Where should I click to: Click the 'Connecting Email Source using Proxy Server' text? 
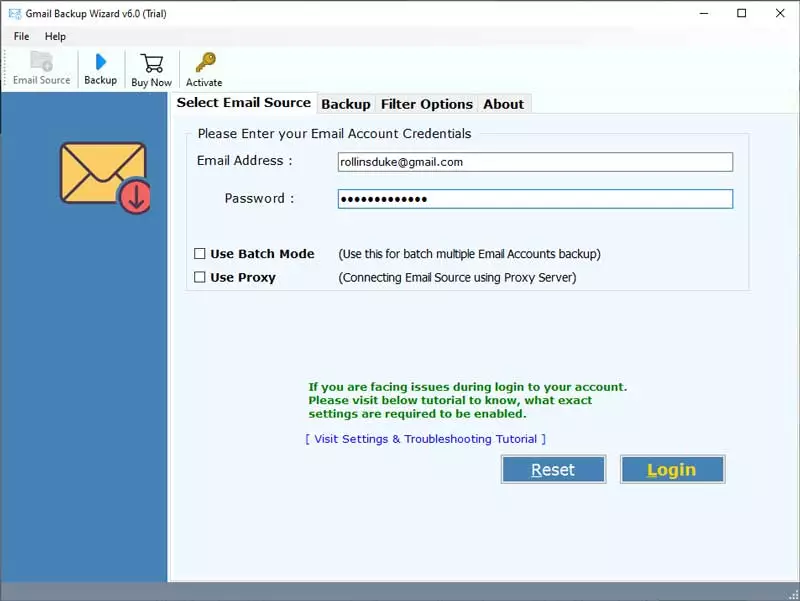457,277
